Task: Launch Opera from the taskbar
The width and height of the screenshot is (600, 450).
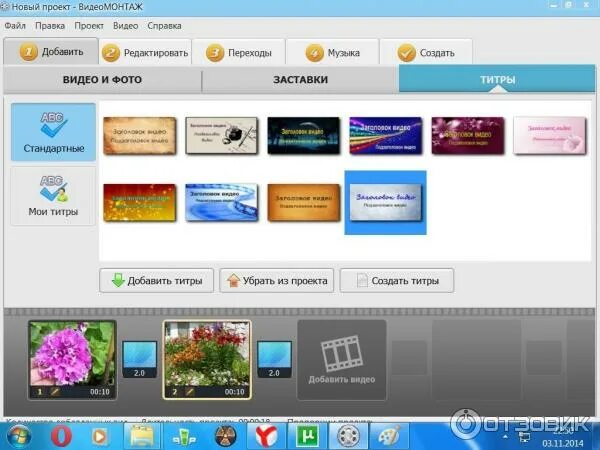Action: 61,436
